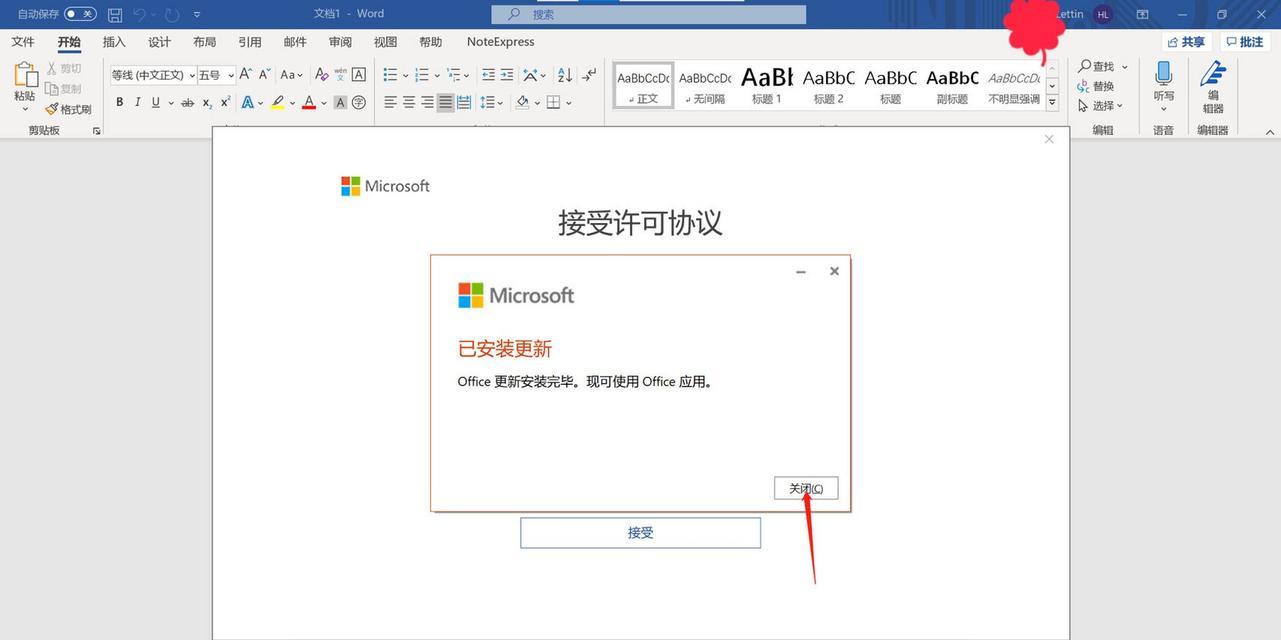Image resolution: width=1281 pixels, height=640 pixels.
Task: Toggle Justify alignment
Action: pyautogui.click(x=446, y=102)
